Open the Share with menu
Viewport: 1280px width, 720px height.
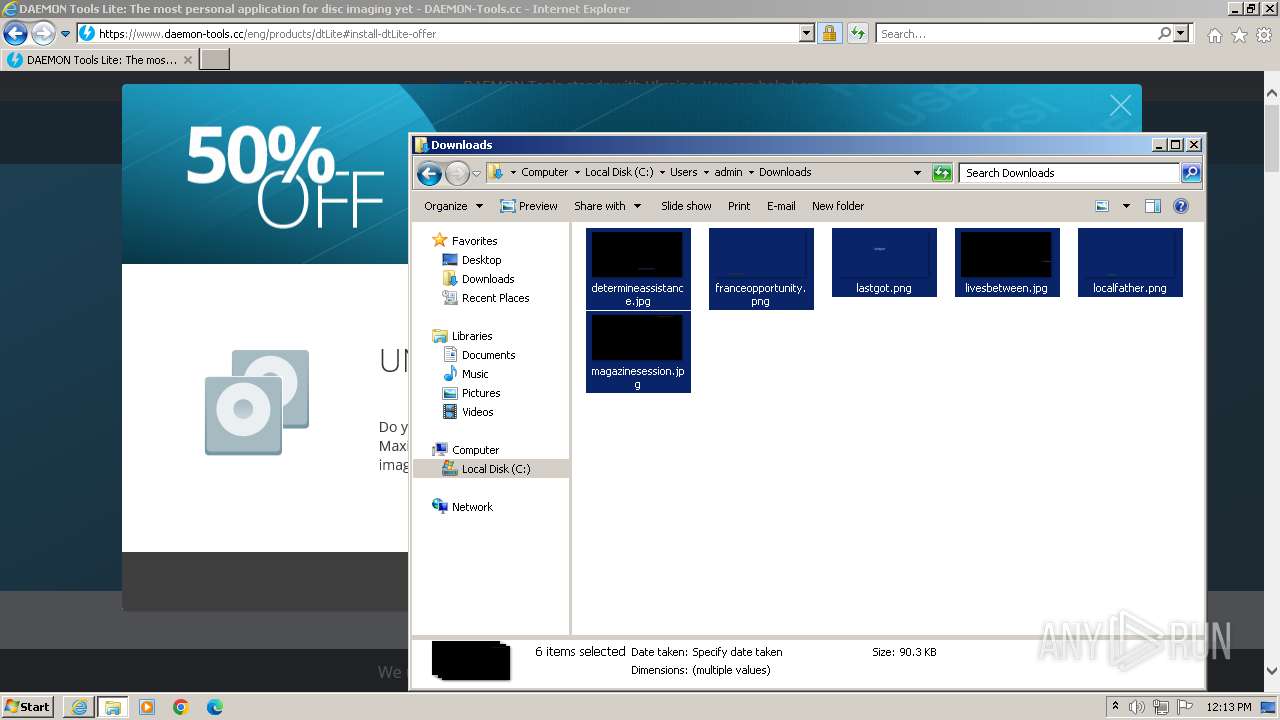(607, 206)
